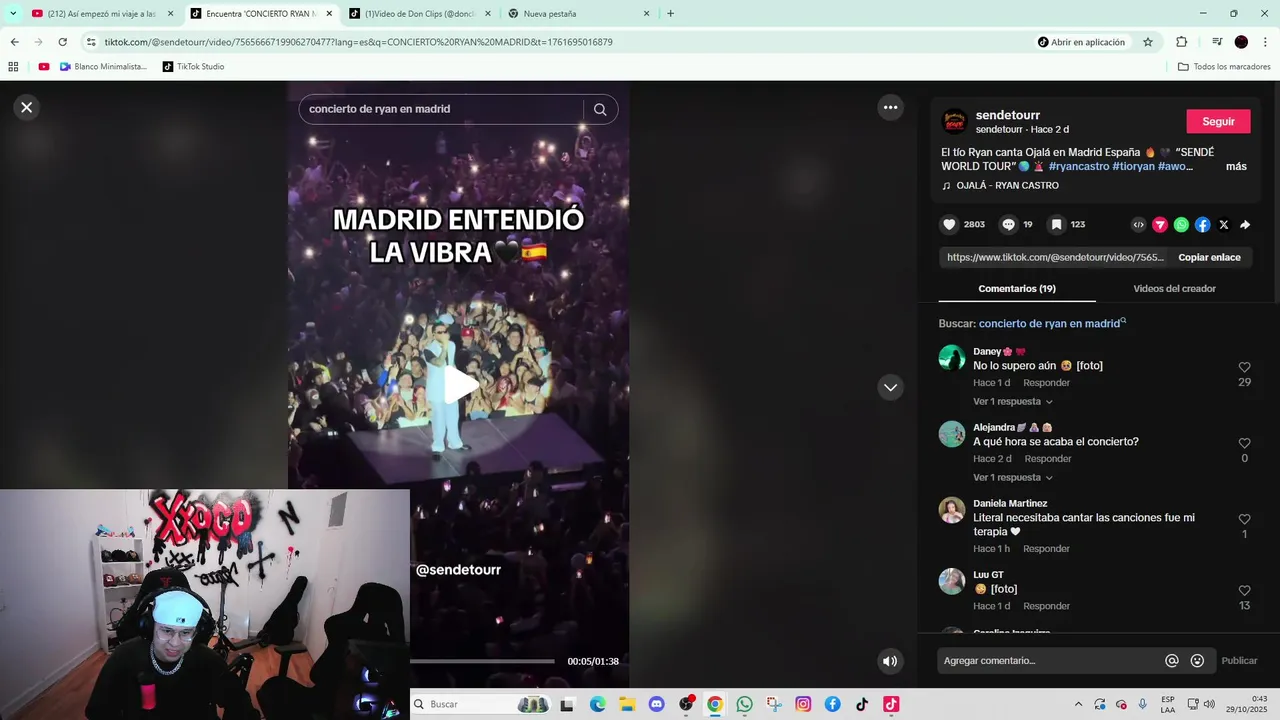Open the #tioryan hashtag link
Screen dimensions: 1280x720
click(1133, 167)
